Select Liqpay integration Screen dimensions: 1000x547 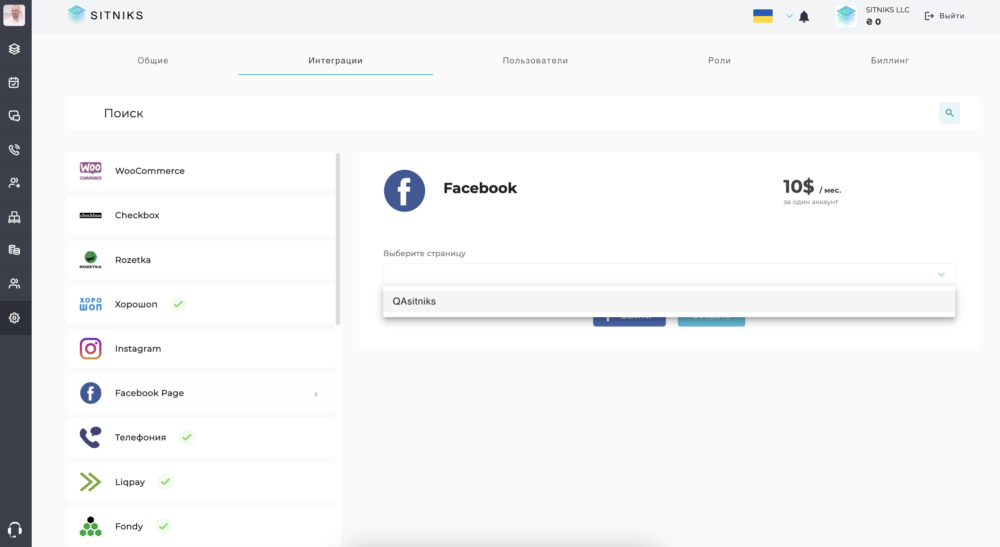click(202, 482)
